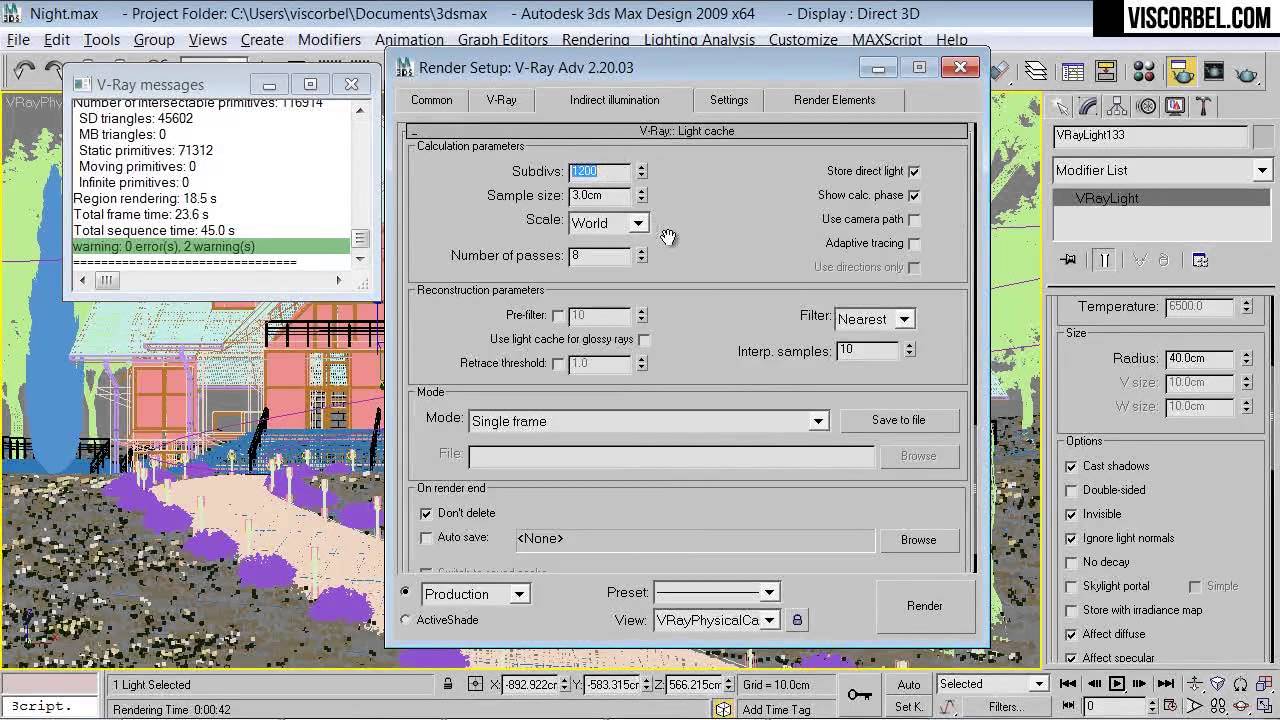Screen dimensions: 1280x720
Task: Click the Quick Render teapot icon
Action: (x=1247, y=72)
